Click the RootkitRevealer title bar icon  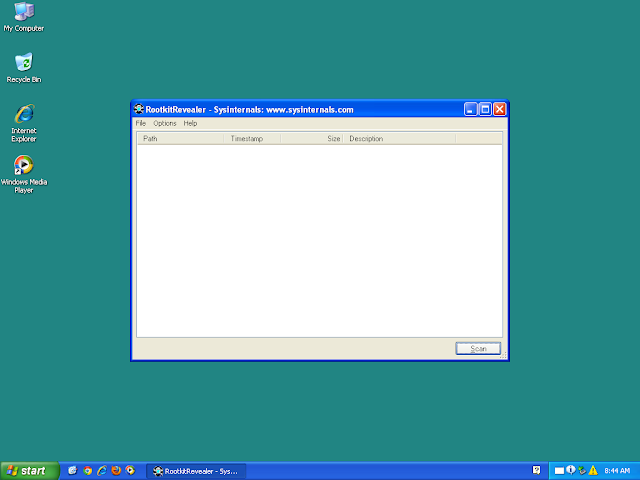(139, 109)
